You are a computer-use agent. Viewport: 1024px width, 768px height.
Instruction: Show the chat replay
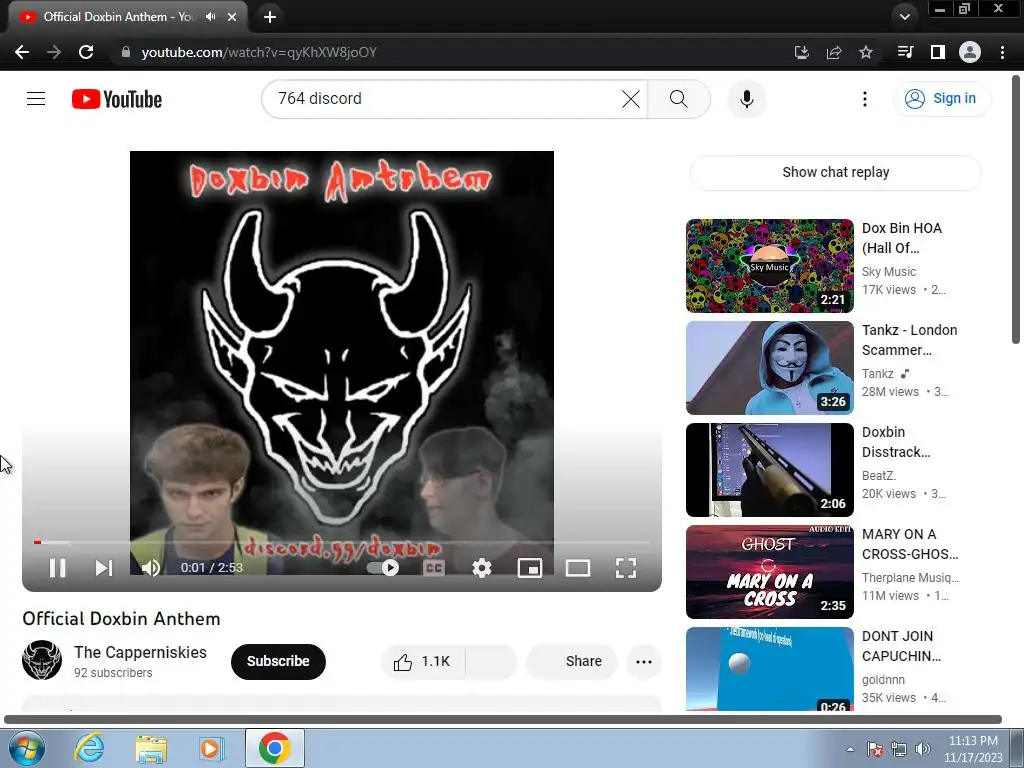[x=835, y=172]
